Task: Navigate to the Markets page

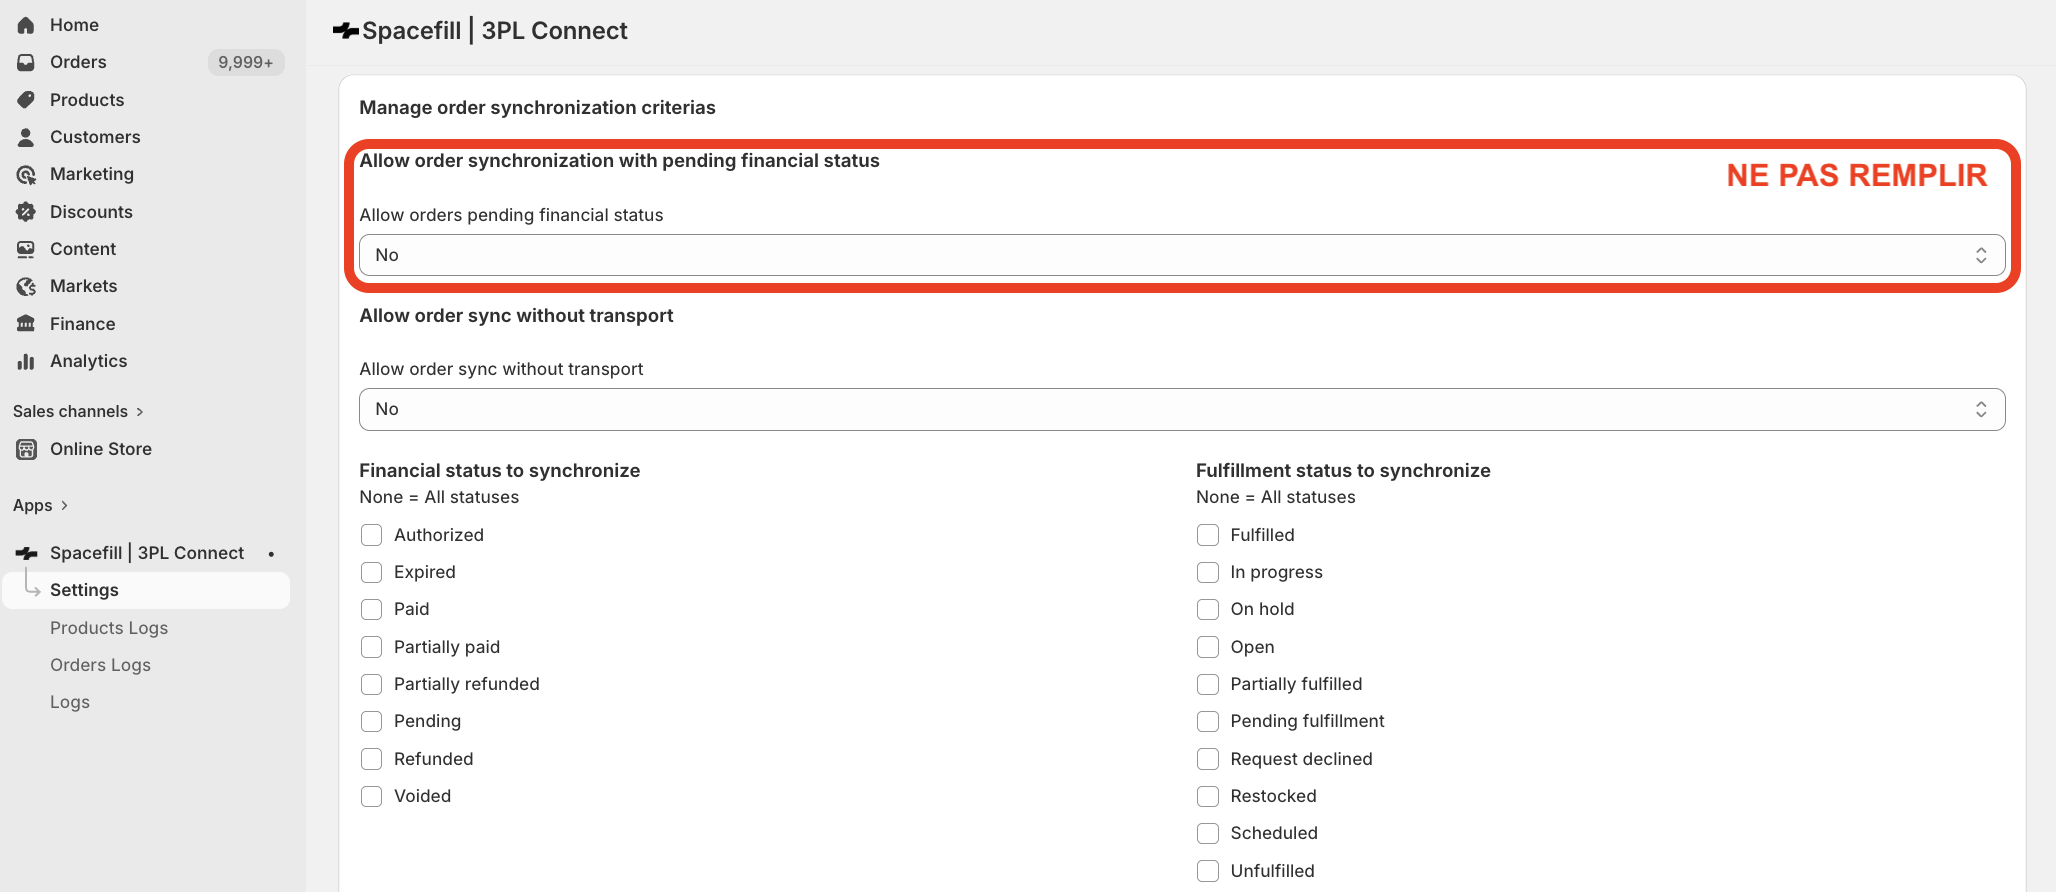Action: [x=83, y=287]
